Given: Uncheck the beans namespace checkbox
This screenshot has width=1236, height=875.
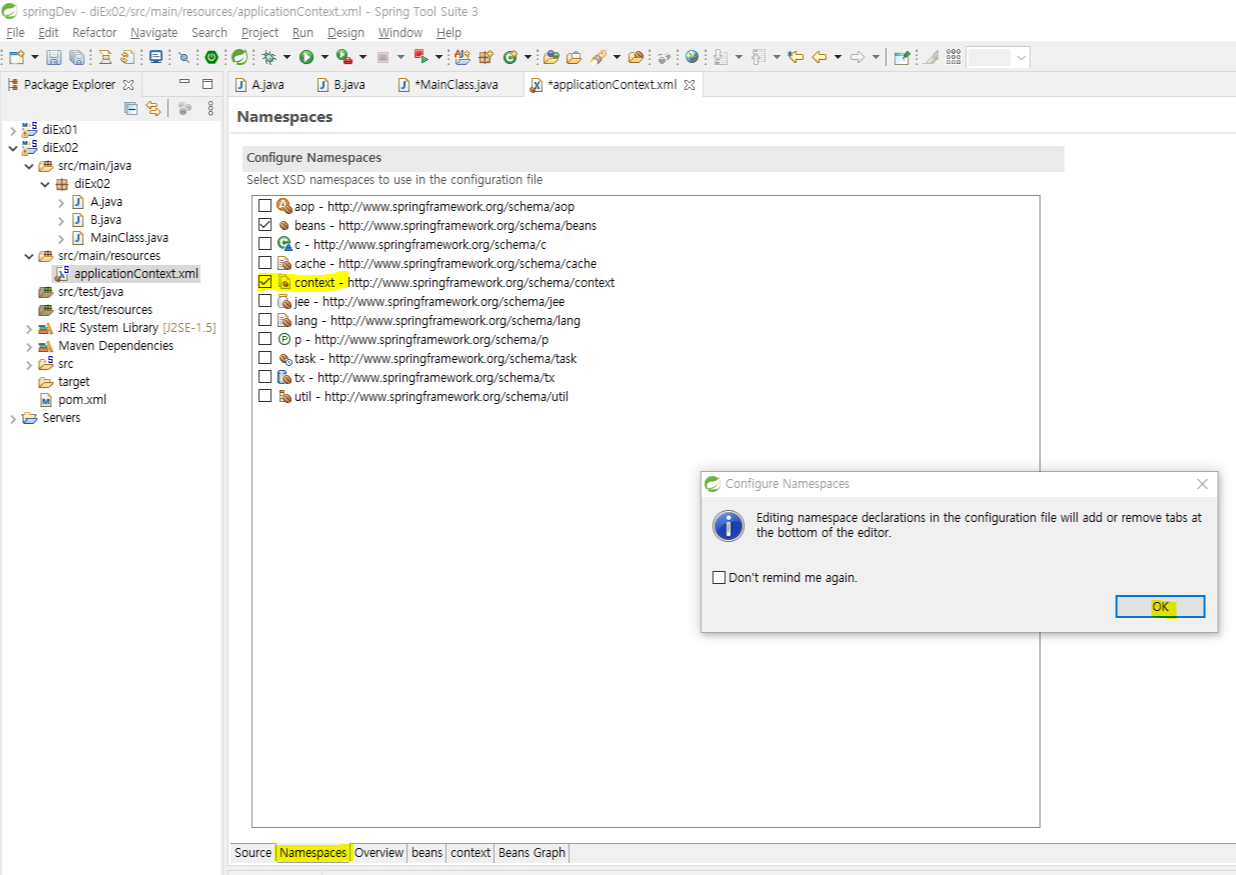Looking at the screenshot, I should tap(265, 225).
